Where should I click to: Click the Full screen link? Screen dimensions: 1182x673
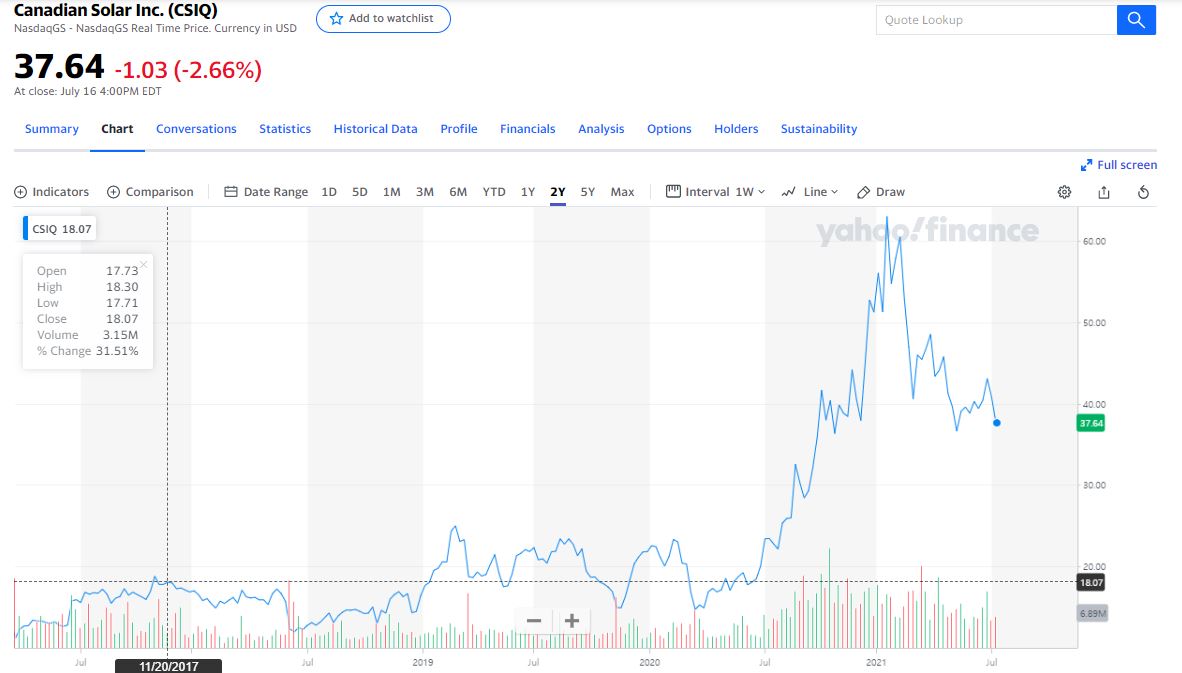point(1119,165)
